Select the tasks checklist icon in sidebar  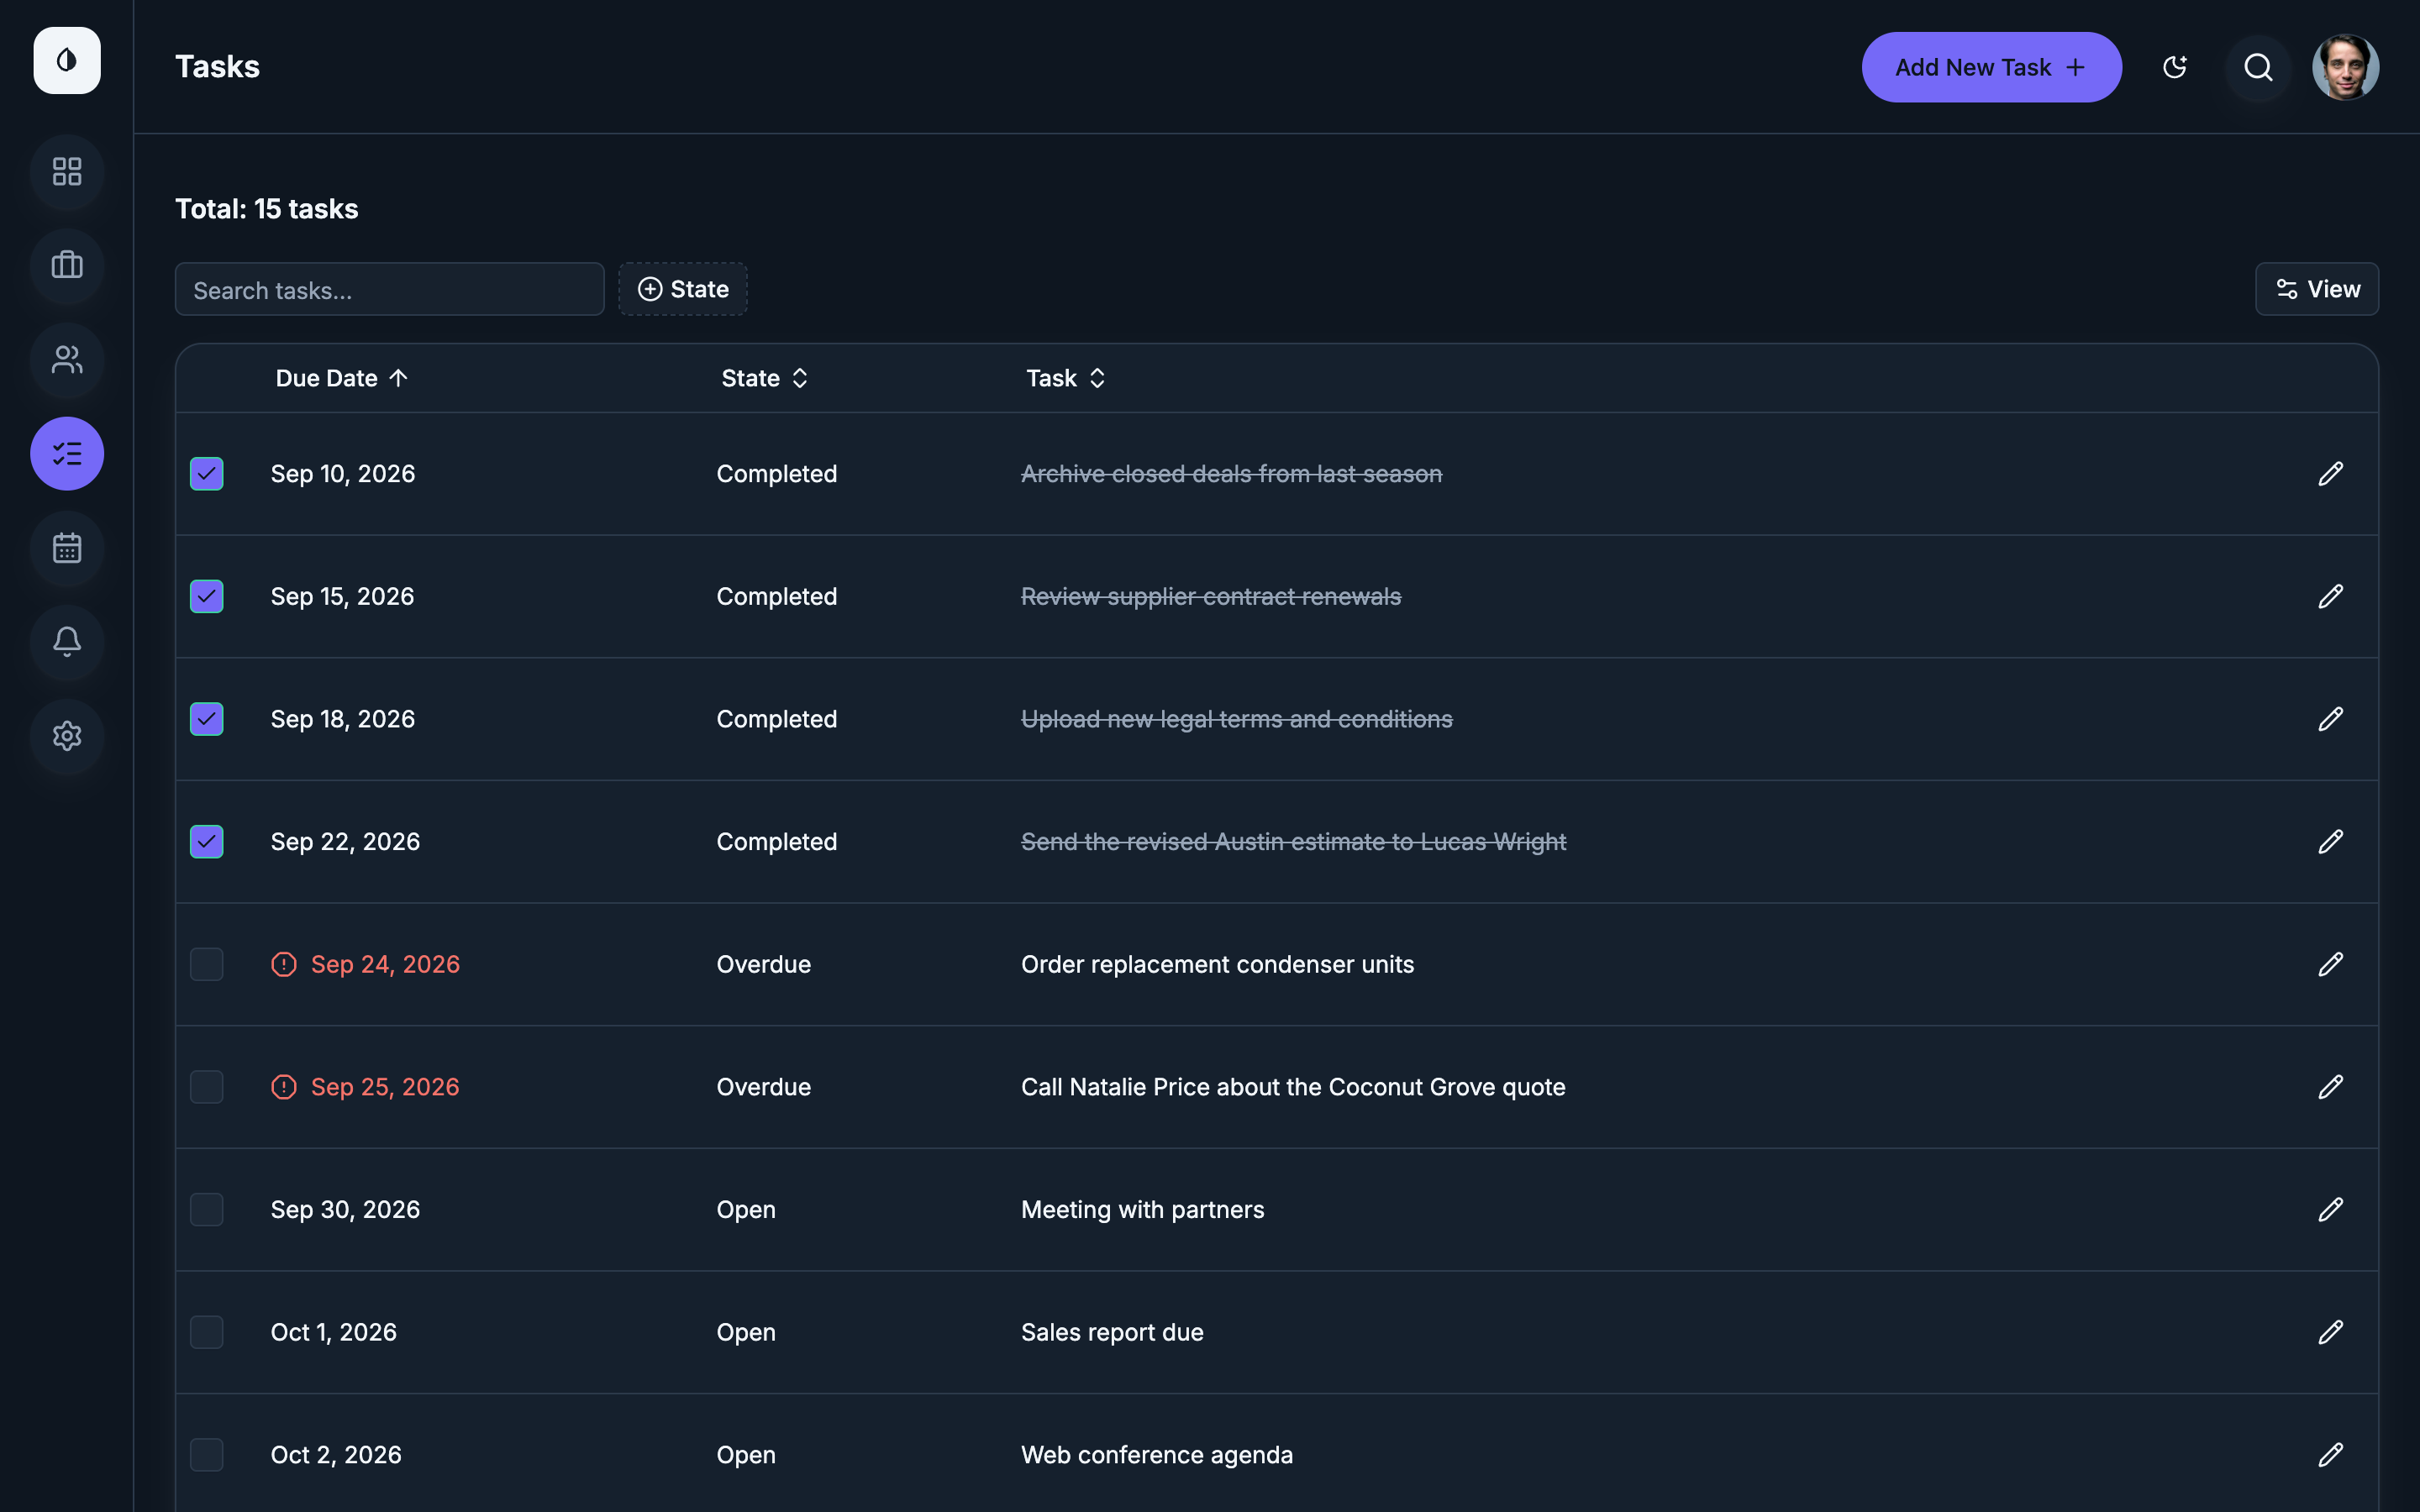click(67, 454)
